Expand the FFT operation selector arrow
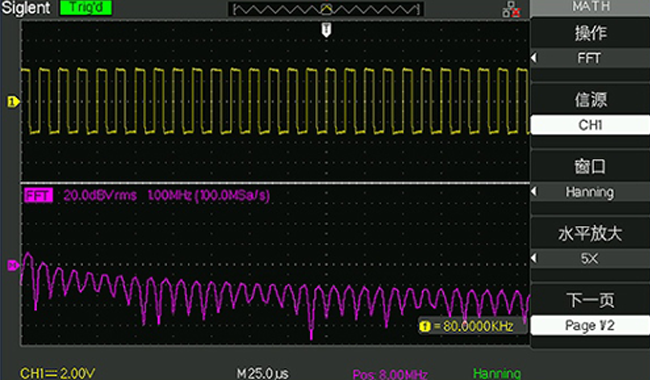 [534, 58]
